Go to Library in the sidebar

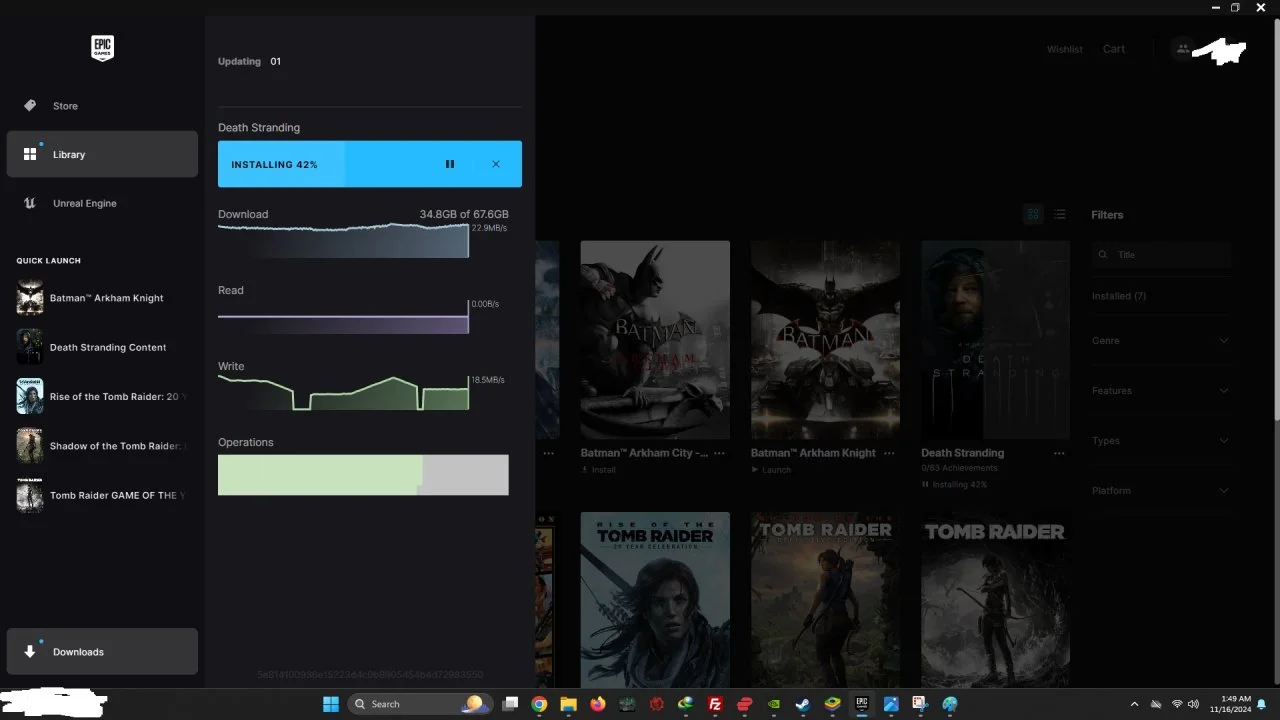pos(102,154)
